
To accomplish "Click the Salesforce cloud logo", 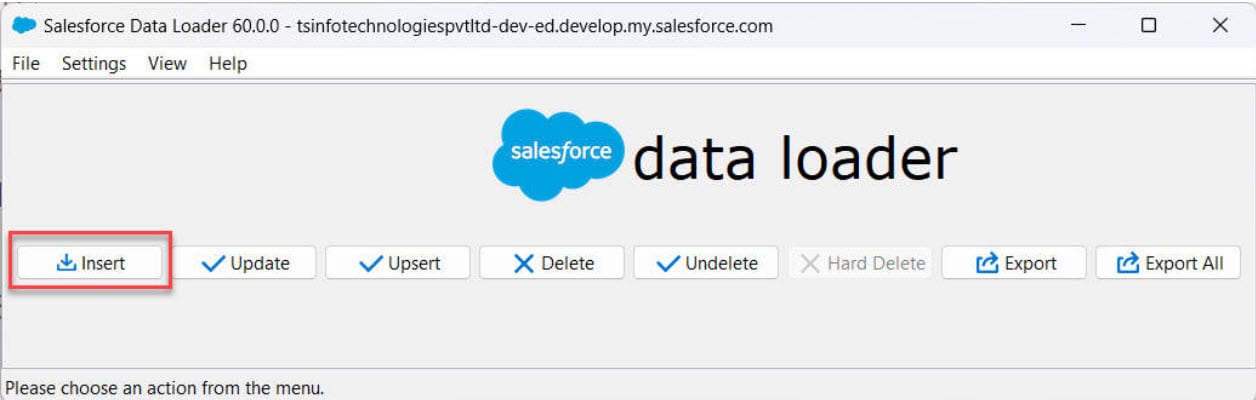I will point(559,155).
